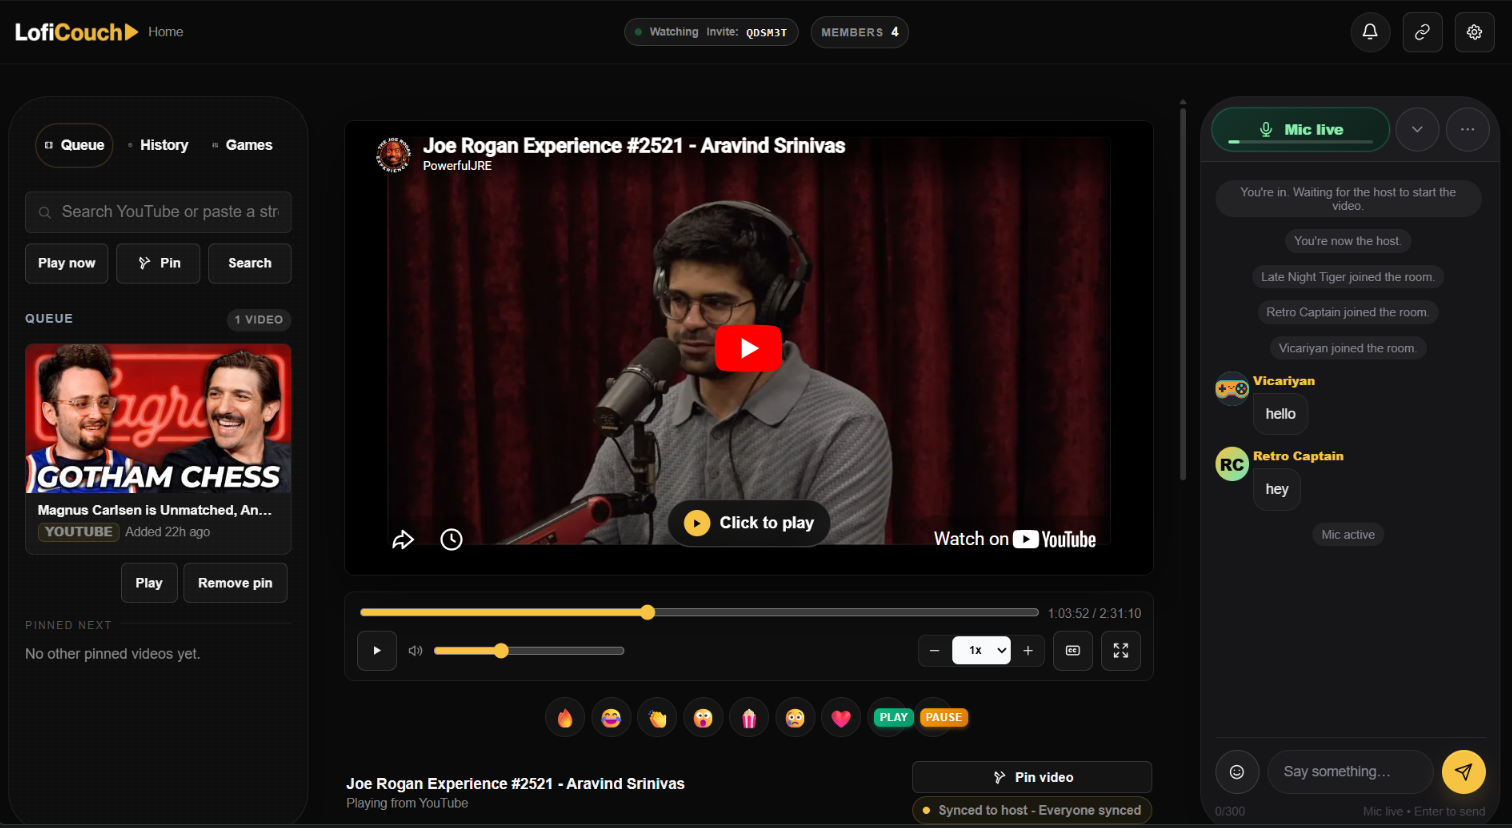Click the 'Mic active' system message
Image resolution: width=1512 pixels, height=828 pixels.
(x=1348, y=535)
